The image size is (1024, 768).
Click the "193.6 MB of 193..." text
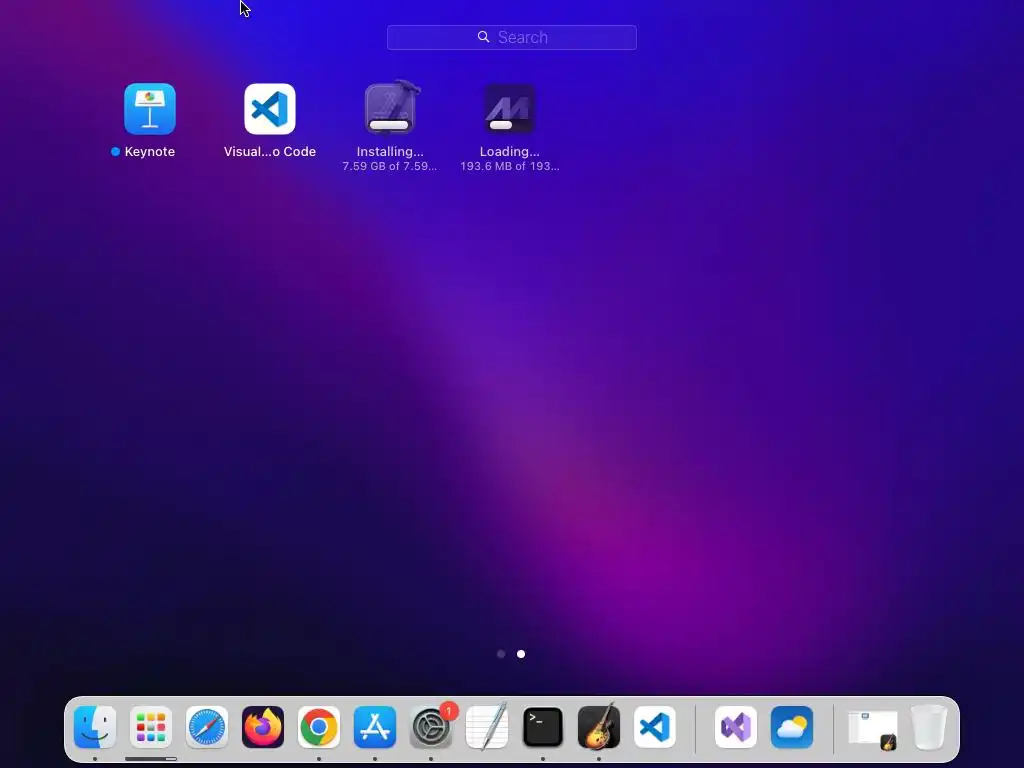click(509, 166)
